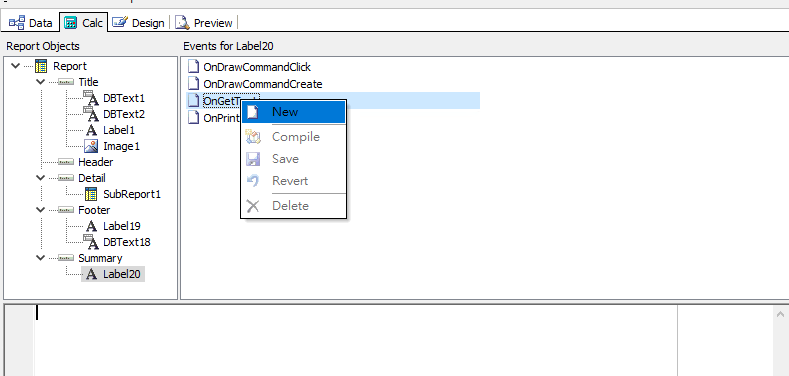Select Label1 in the tree

pyautogui.click(x=119, y=130)
